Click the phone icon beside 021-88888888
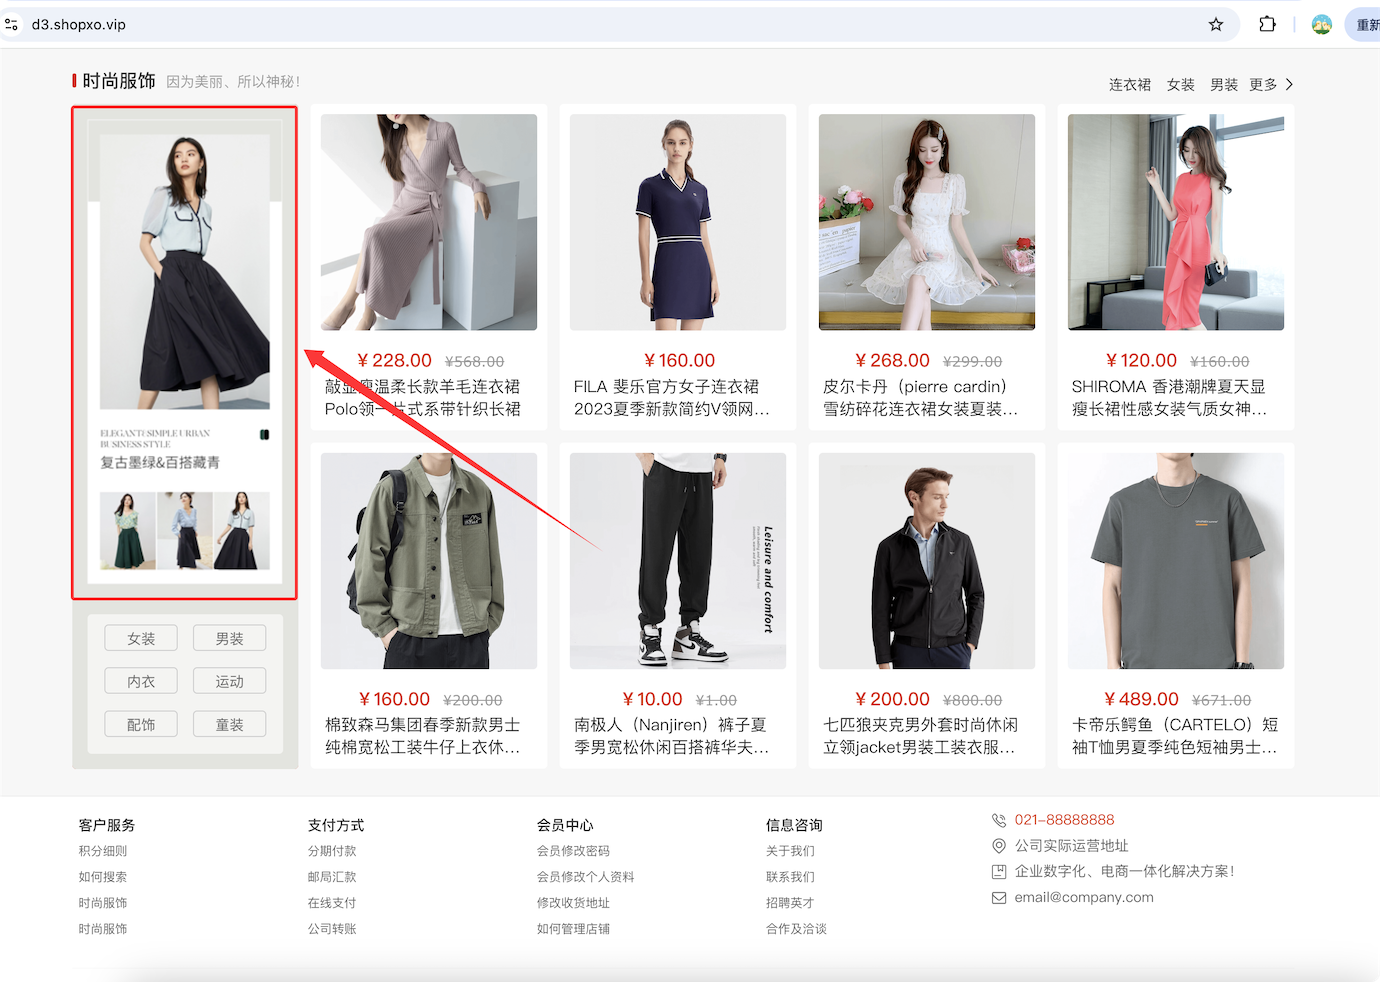Screen dimensions: 1380x982 pos(999,820)
